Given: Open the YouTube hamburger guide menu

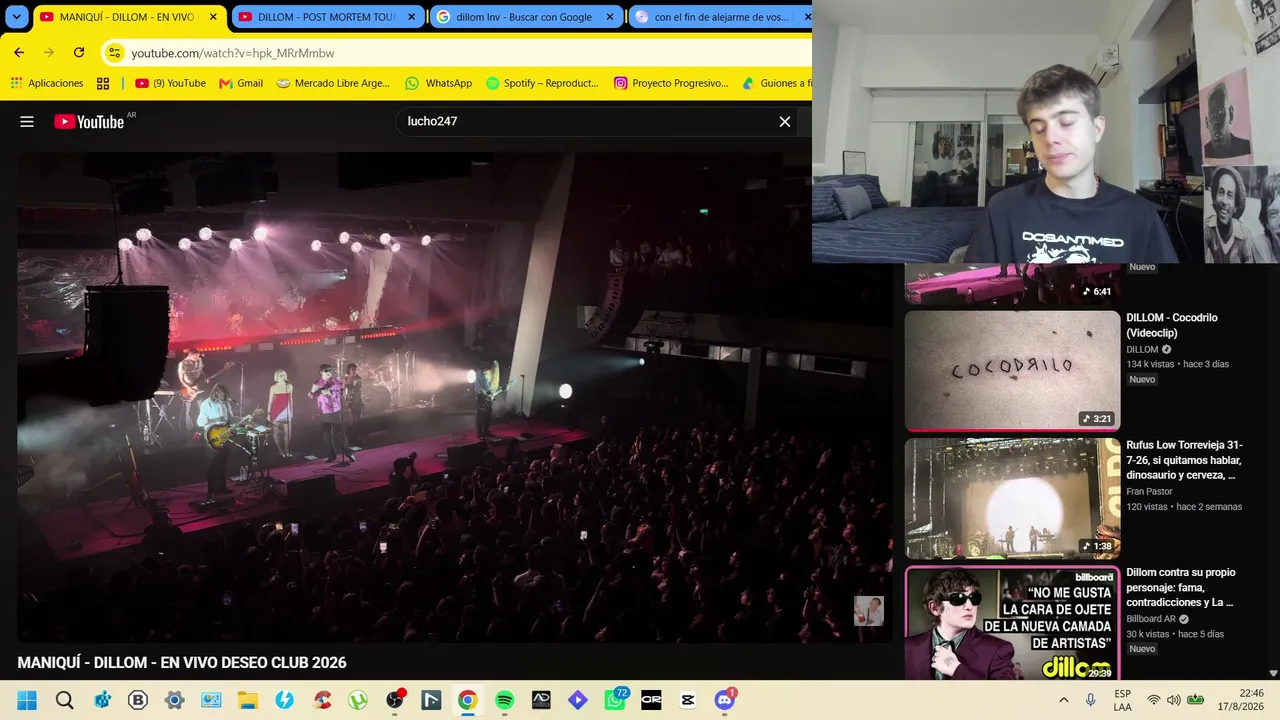Looking at the screenshot, I should click(x=27, y=122).
